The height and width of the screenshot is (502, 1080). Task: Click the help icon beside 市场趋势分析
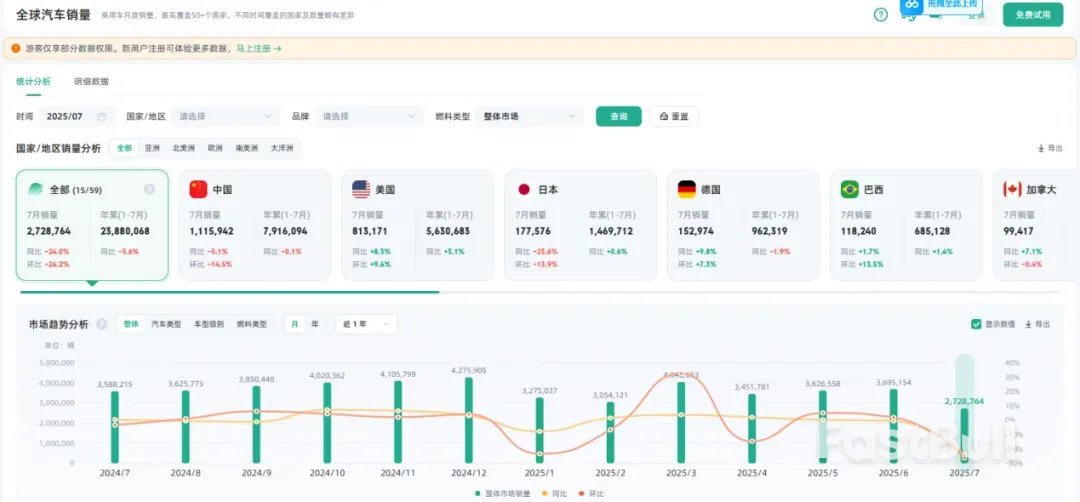point(101,324)
